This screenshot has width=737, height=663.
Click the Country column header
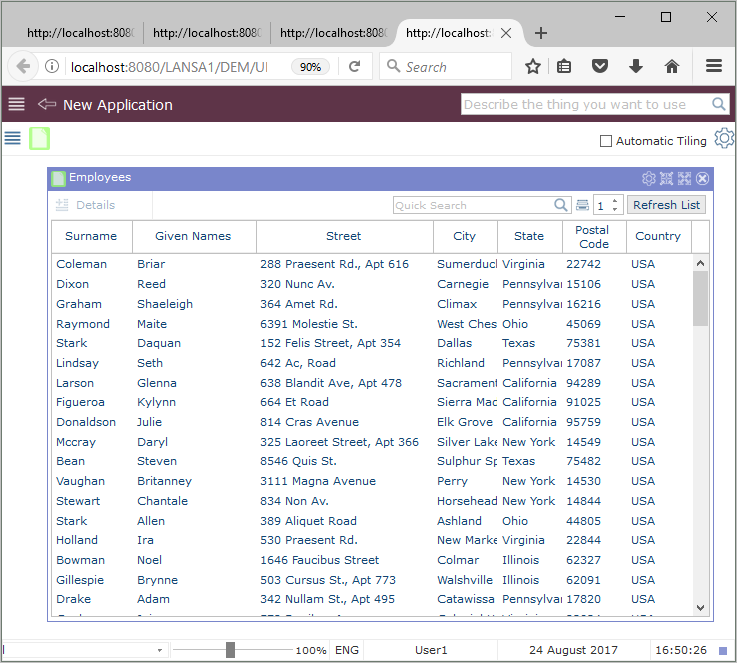pos(658,236)
